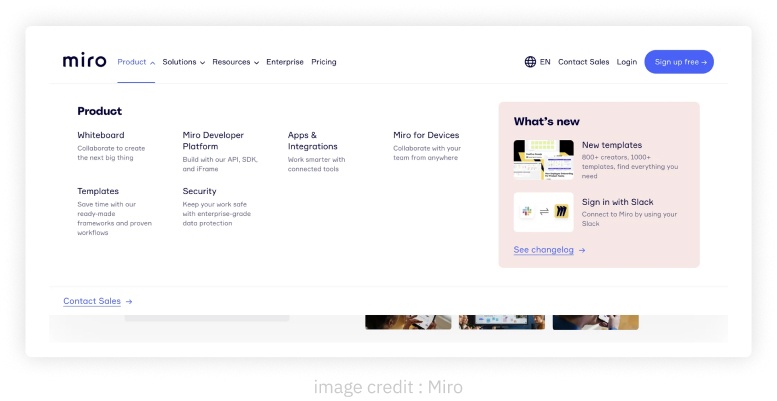Collapse the Product menu chevron
Viewport: 777px width, 401px height.
(x=153, y=63)
